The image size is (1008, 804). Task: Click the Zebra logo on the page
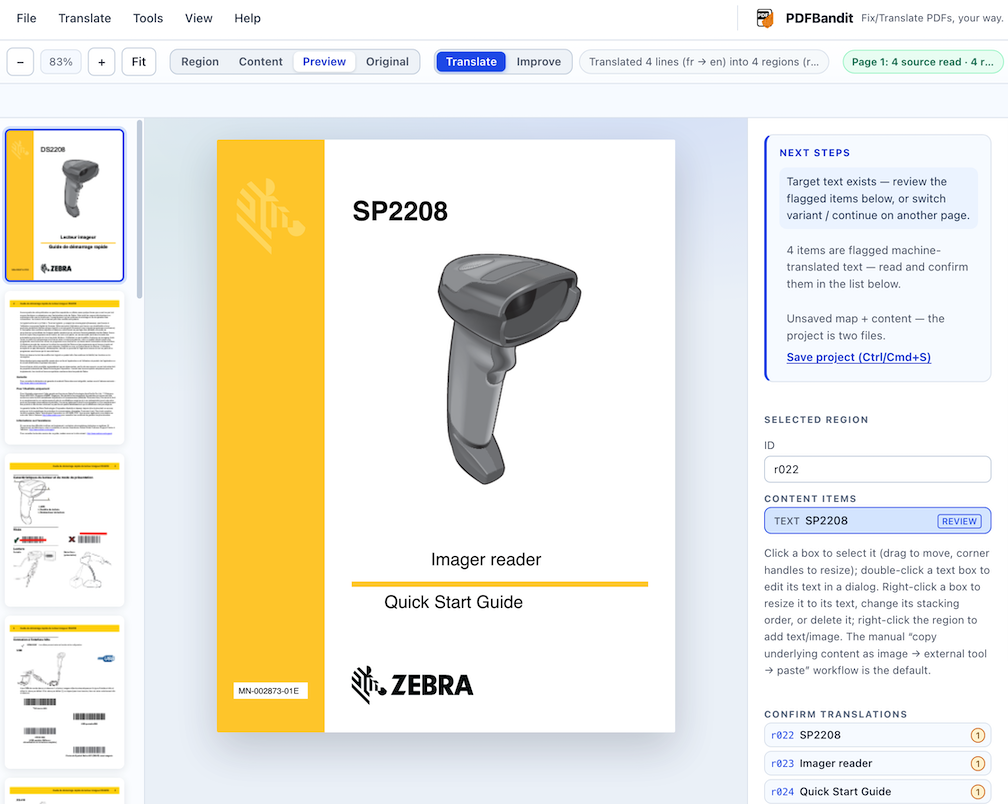point(412,684)
